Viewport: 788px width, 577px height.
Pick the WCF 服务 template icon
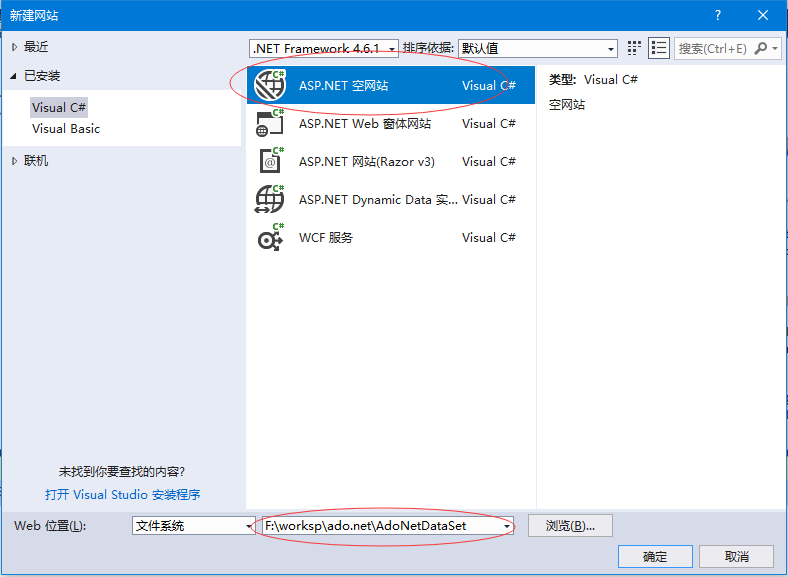coord(270,238)
